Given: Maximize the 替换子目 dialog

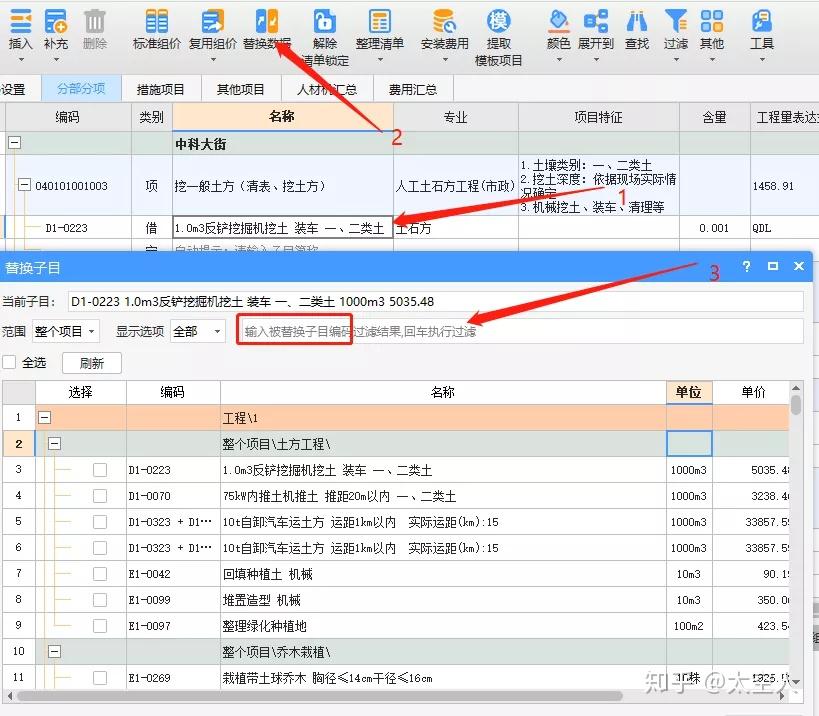Looking at the screenshot, I should pos(773,266).
